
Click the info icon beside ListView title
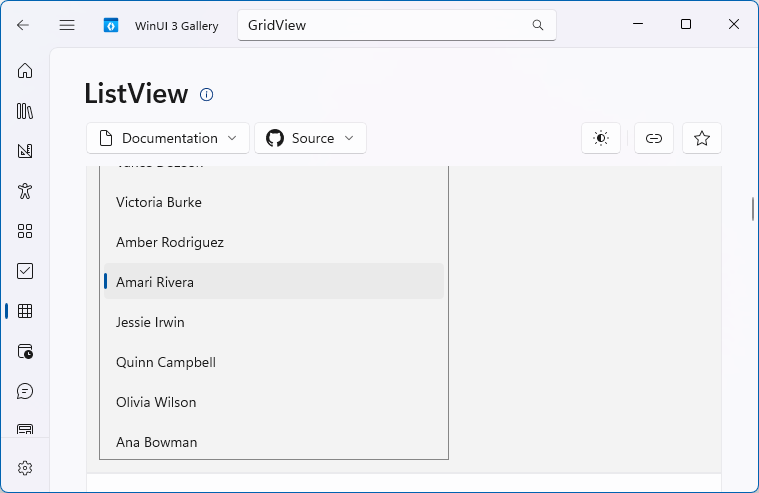(x=206, y=94)
